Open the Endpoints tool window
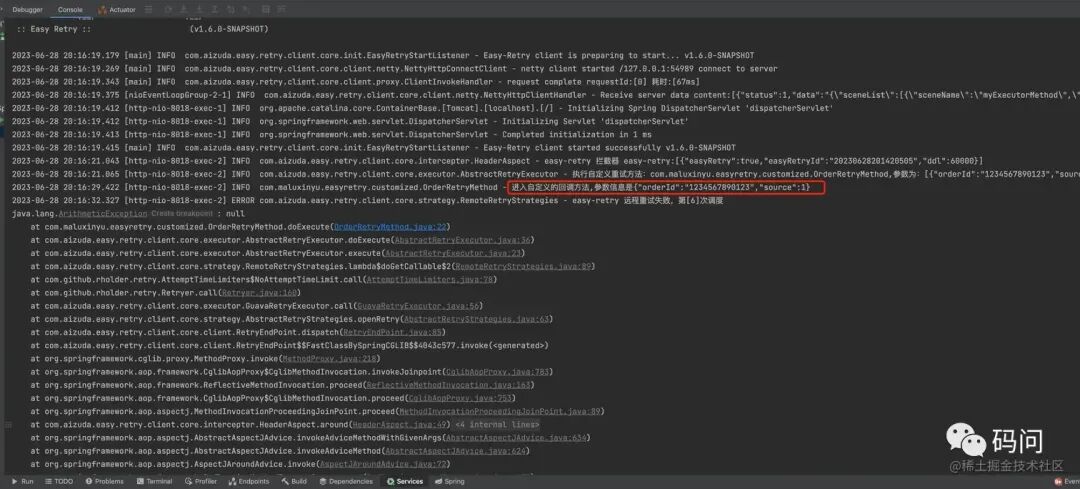The width and height of the screenshot is (1080, 489). 249,481
